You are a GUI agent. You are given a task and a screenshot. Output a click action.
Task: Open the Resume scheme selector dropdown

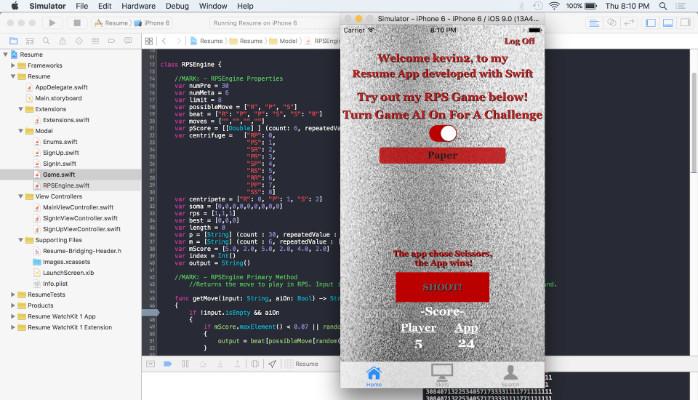pyautogui.click(x=111, y=23)
